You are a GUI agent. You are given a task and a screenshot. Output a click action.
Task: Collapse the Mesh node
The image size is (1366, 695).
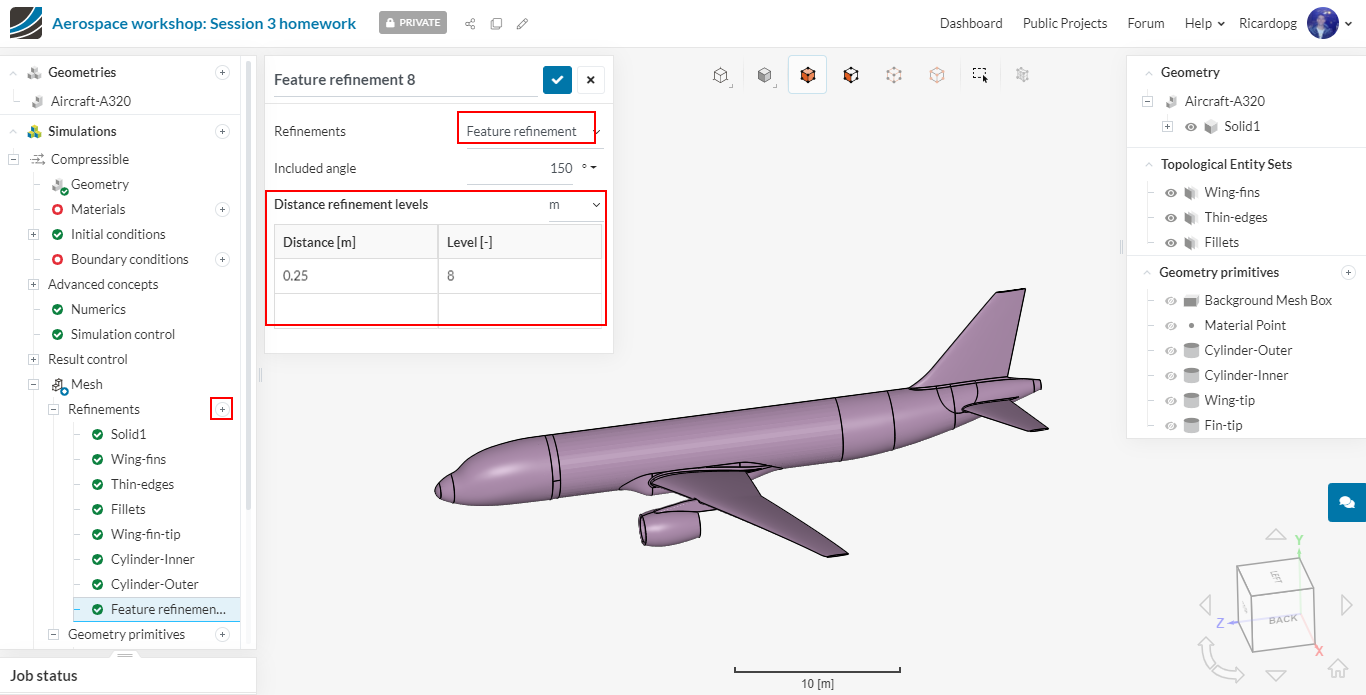33,384
